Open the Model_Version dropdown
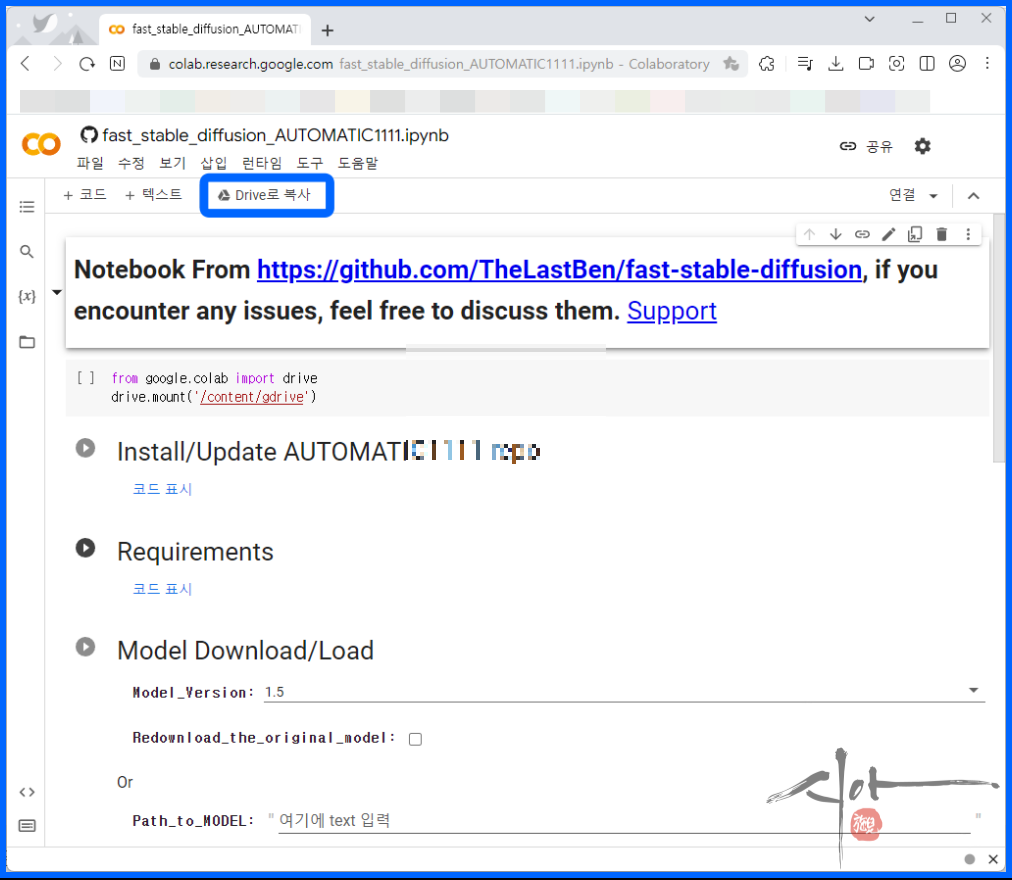Viewport: 1012px width, 880px height. (623, 692)
